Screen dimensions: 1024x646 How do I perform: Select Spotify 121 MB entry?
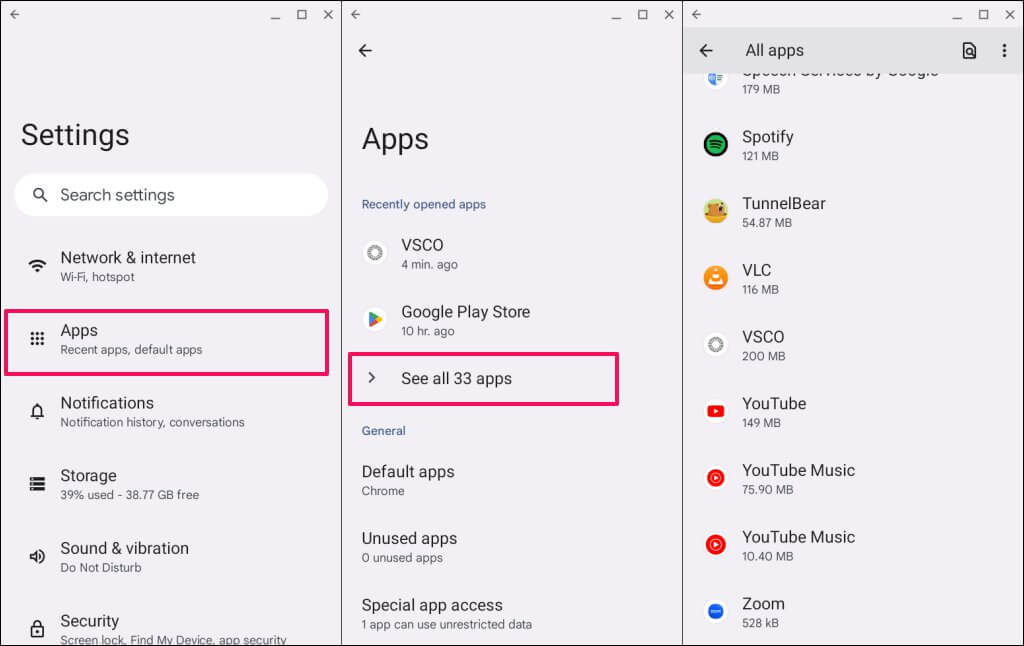(853, 145)
